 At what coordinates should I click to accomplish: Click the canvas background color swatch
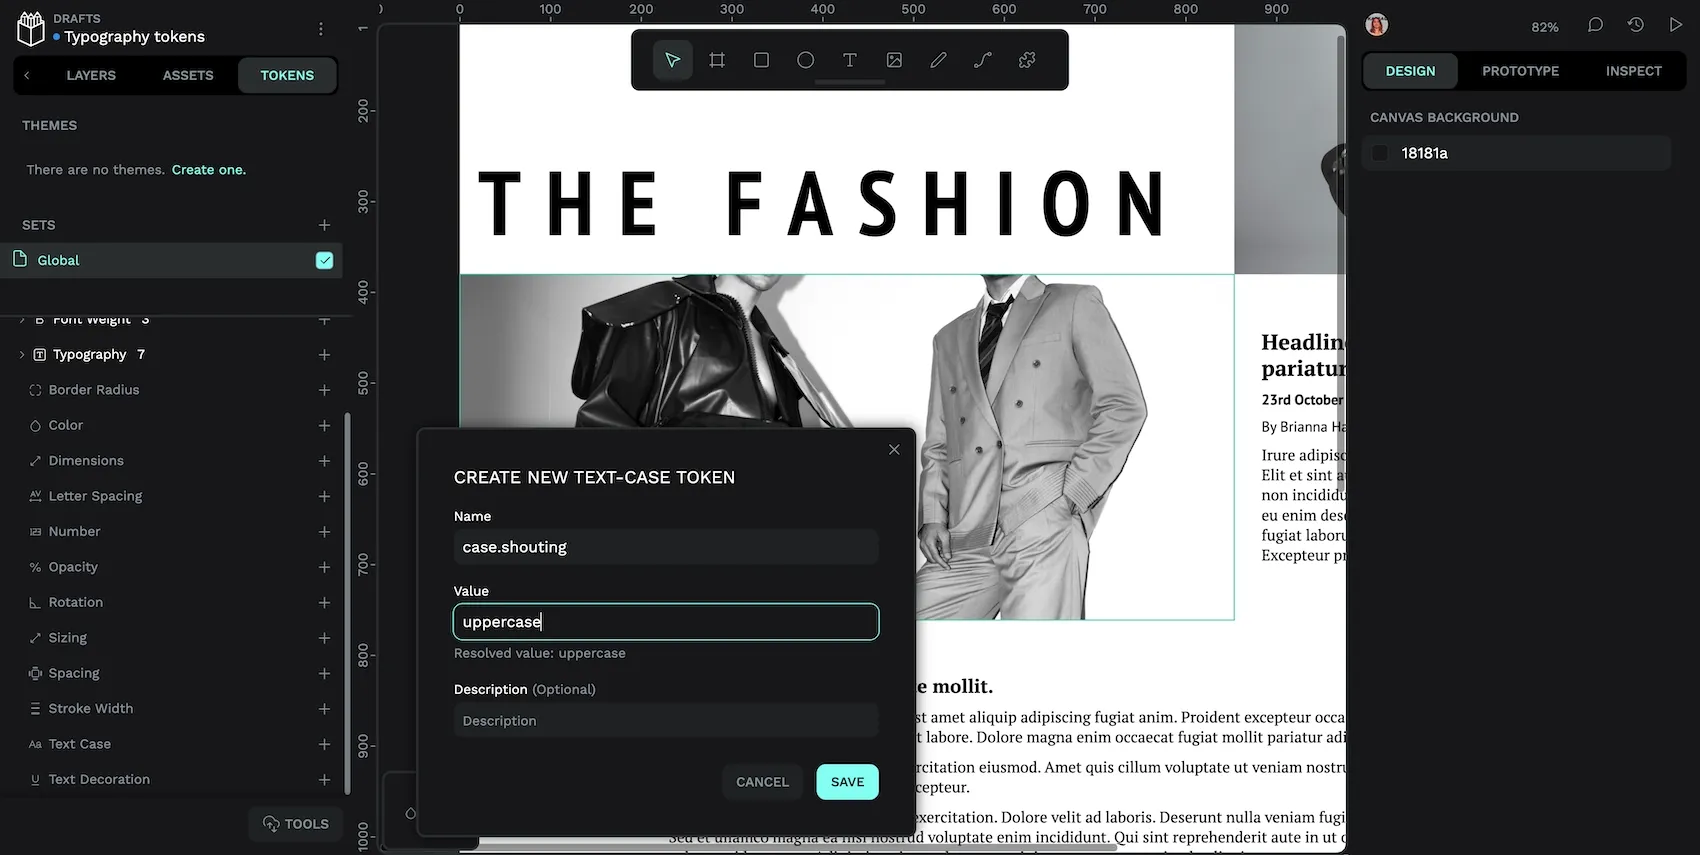(x=1380, y=153)
